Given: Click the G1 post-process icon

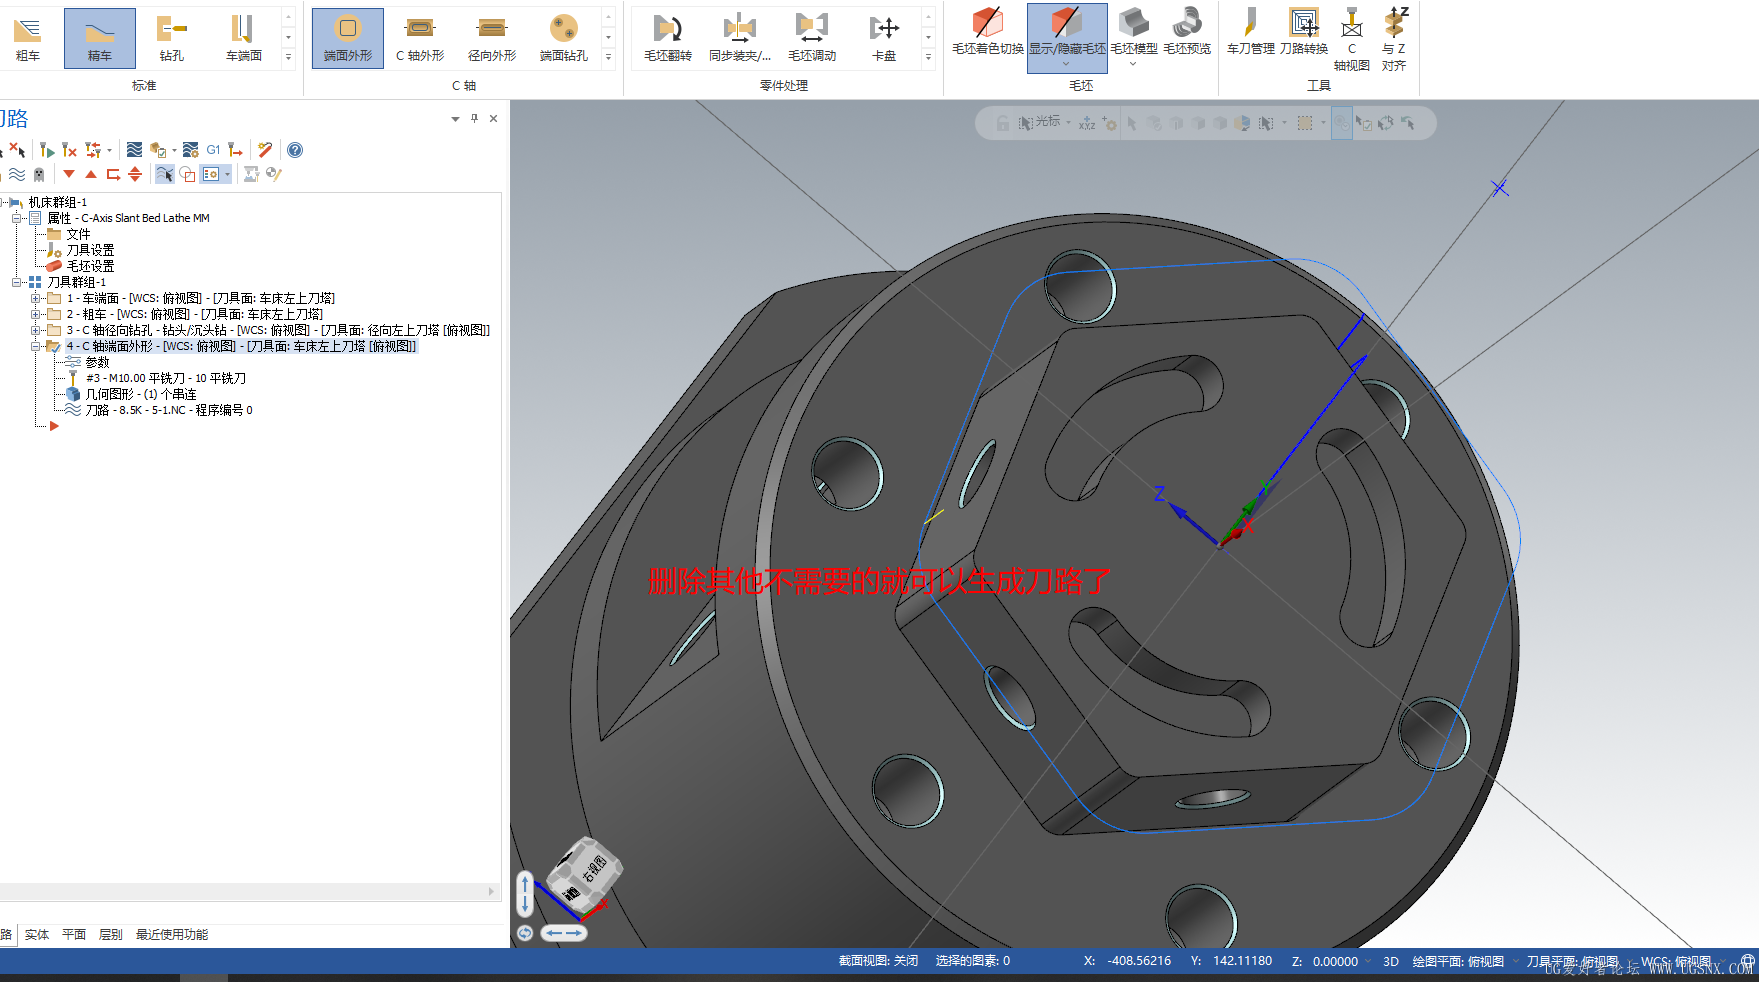Looking at the screenshot, I should click(x=213, y=150).
